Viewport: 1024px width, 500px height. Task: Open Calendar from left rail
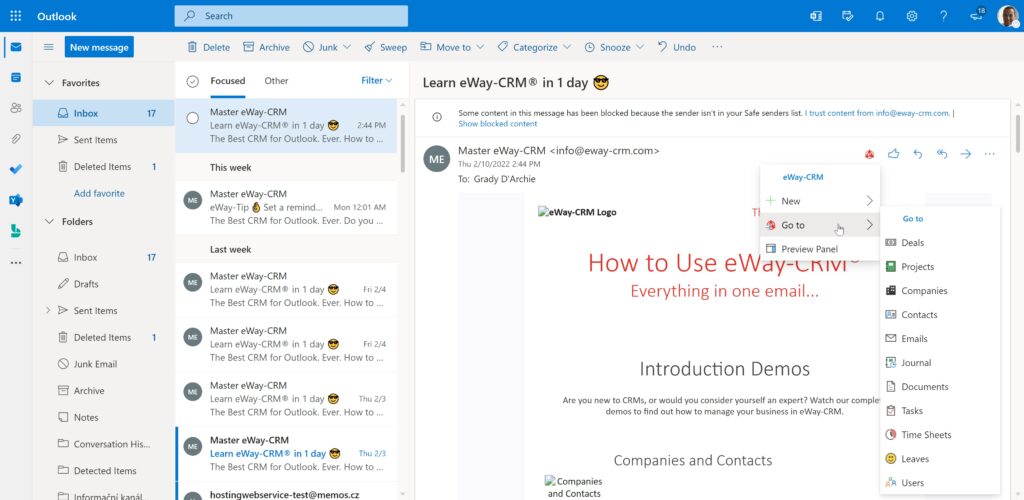coord(16,78)
